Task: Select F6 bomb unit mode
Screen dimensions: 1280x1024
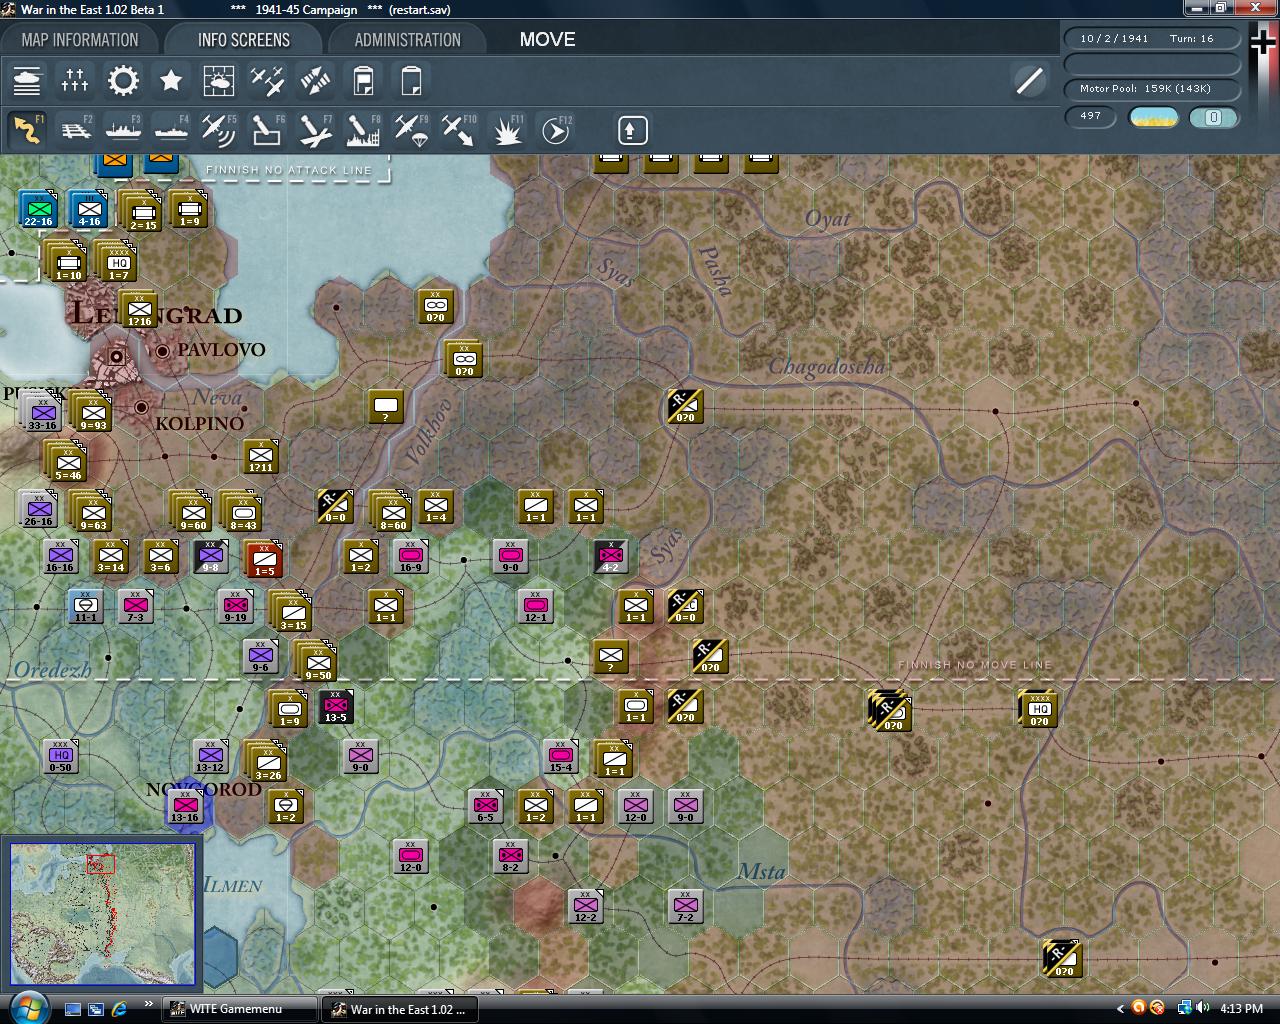Action: tap(267, 130)
